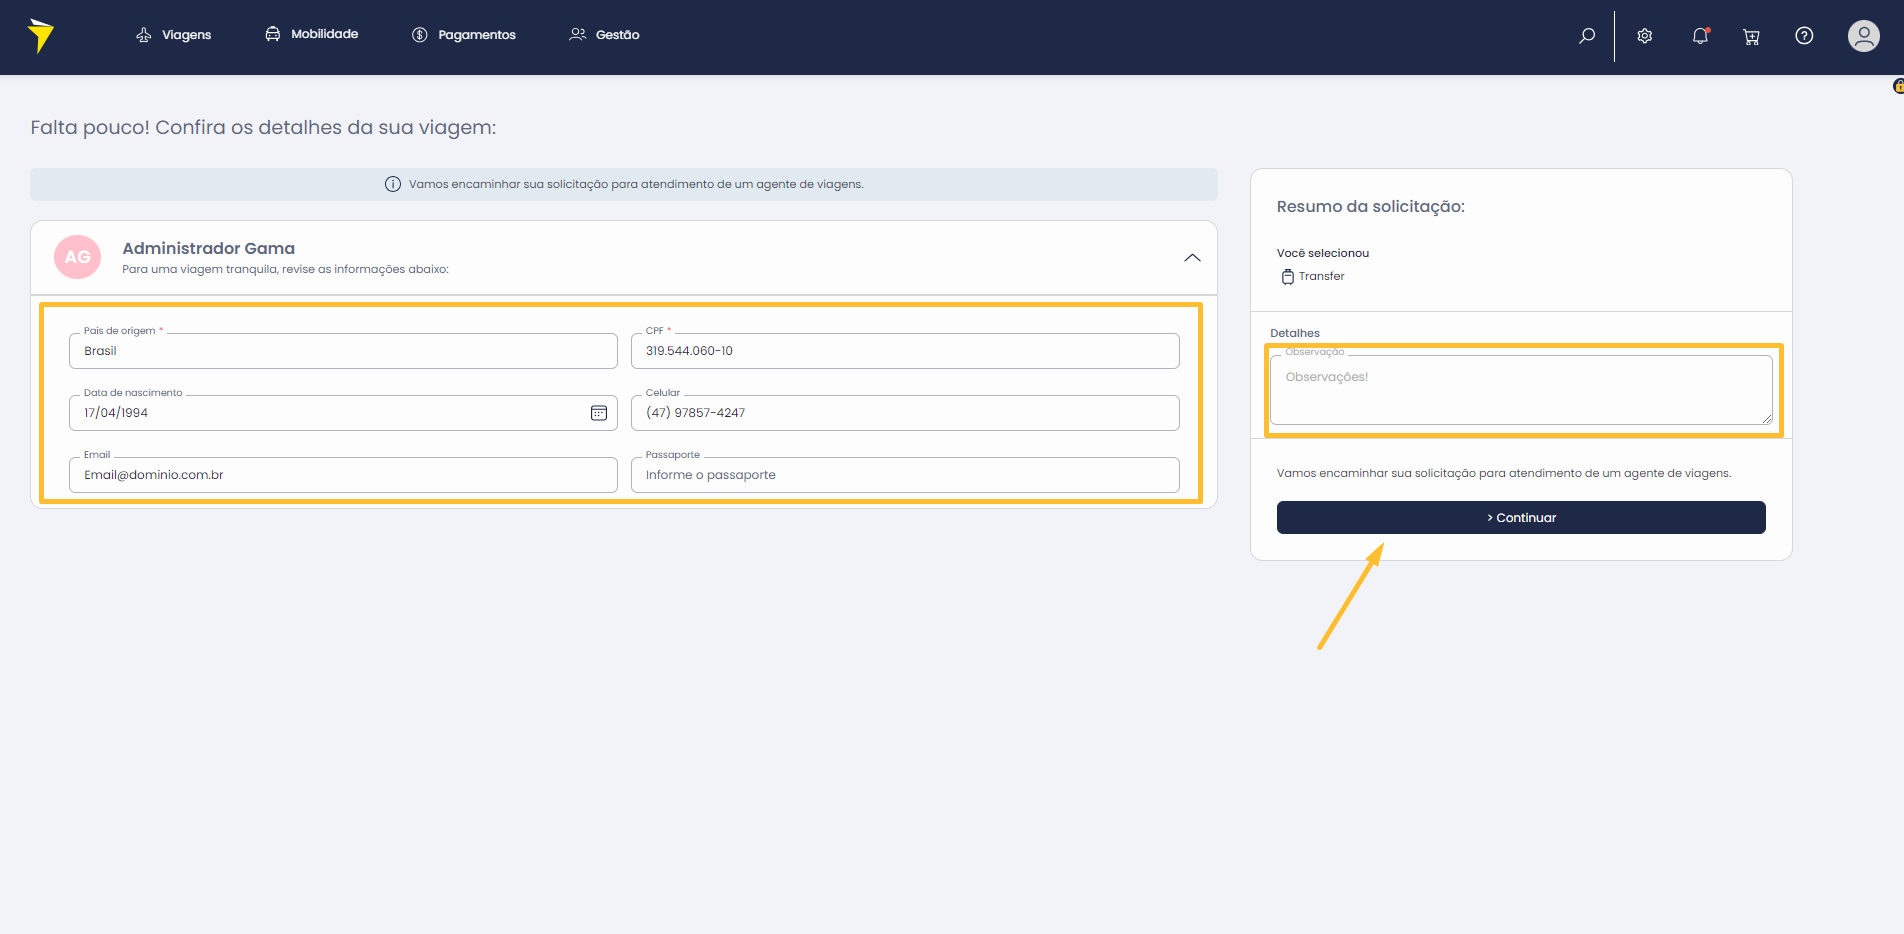Click the info icon in banner
Screen dimensions: 1904x934
click(393, 184)
